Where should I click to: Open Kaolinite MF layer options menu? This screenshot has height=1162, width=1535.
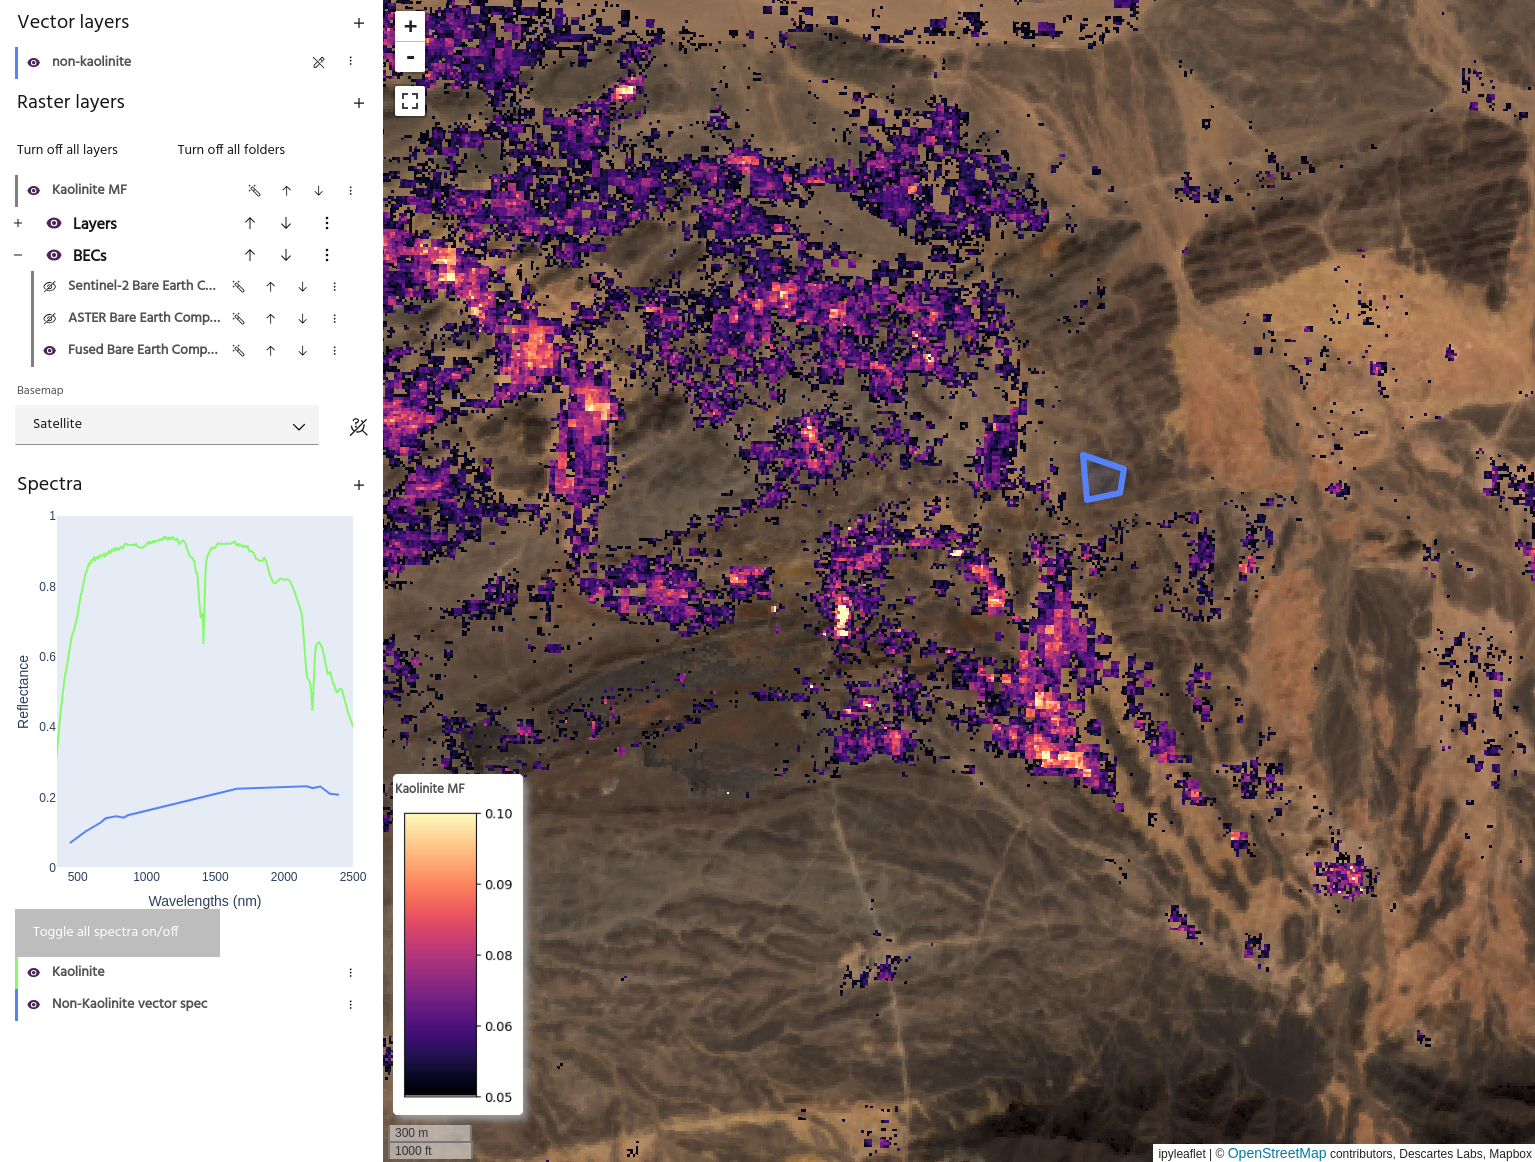[x=350, y=190]
